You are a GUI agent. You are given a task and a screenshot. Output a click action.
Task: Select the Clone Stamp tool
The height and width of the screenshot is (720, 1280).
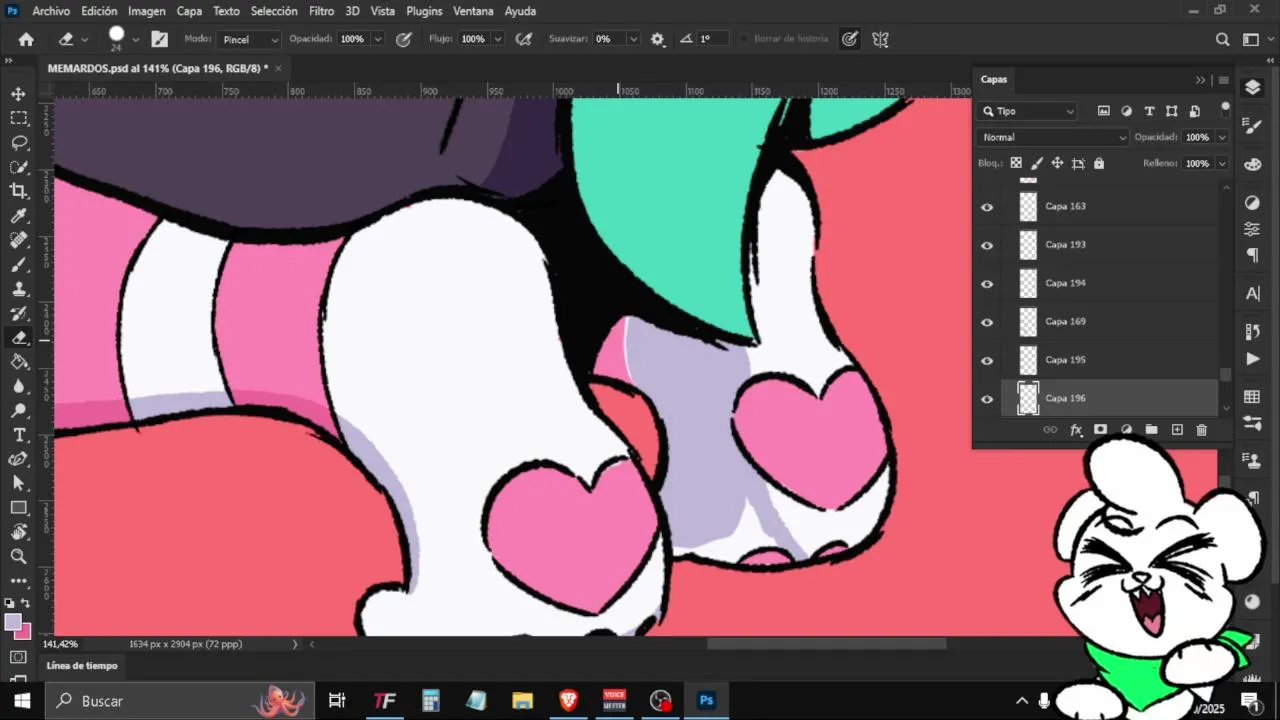(x=18, y=289)
